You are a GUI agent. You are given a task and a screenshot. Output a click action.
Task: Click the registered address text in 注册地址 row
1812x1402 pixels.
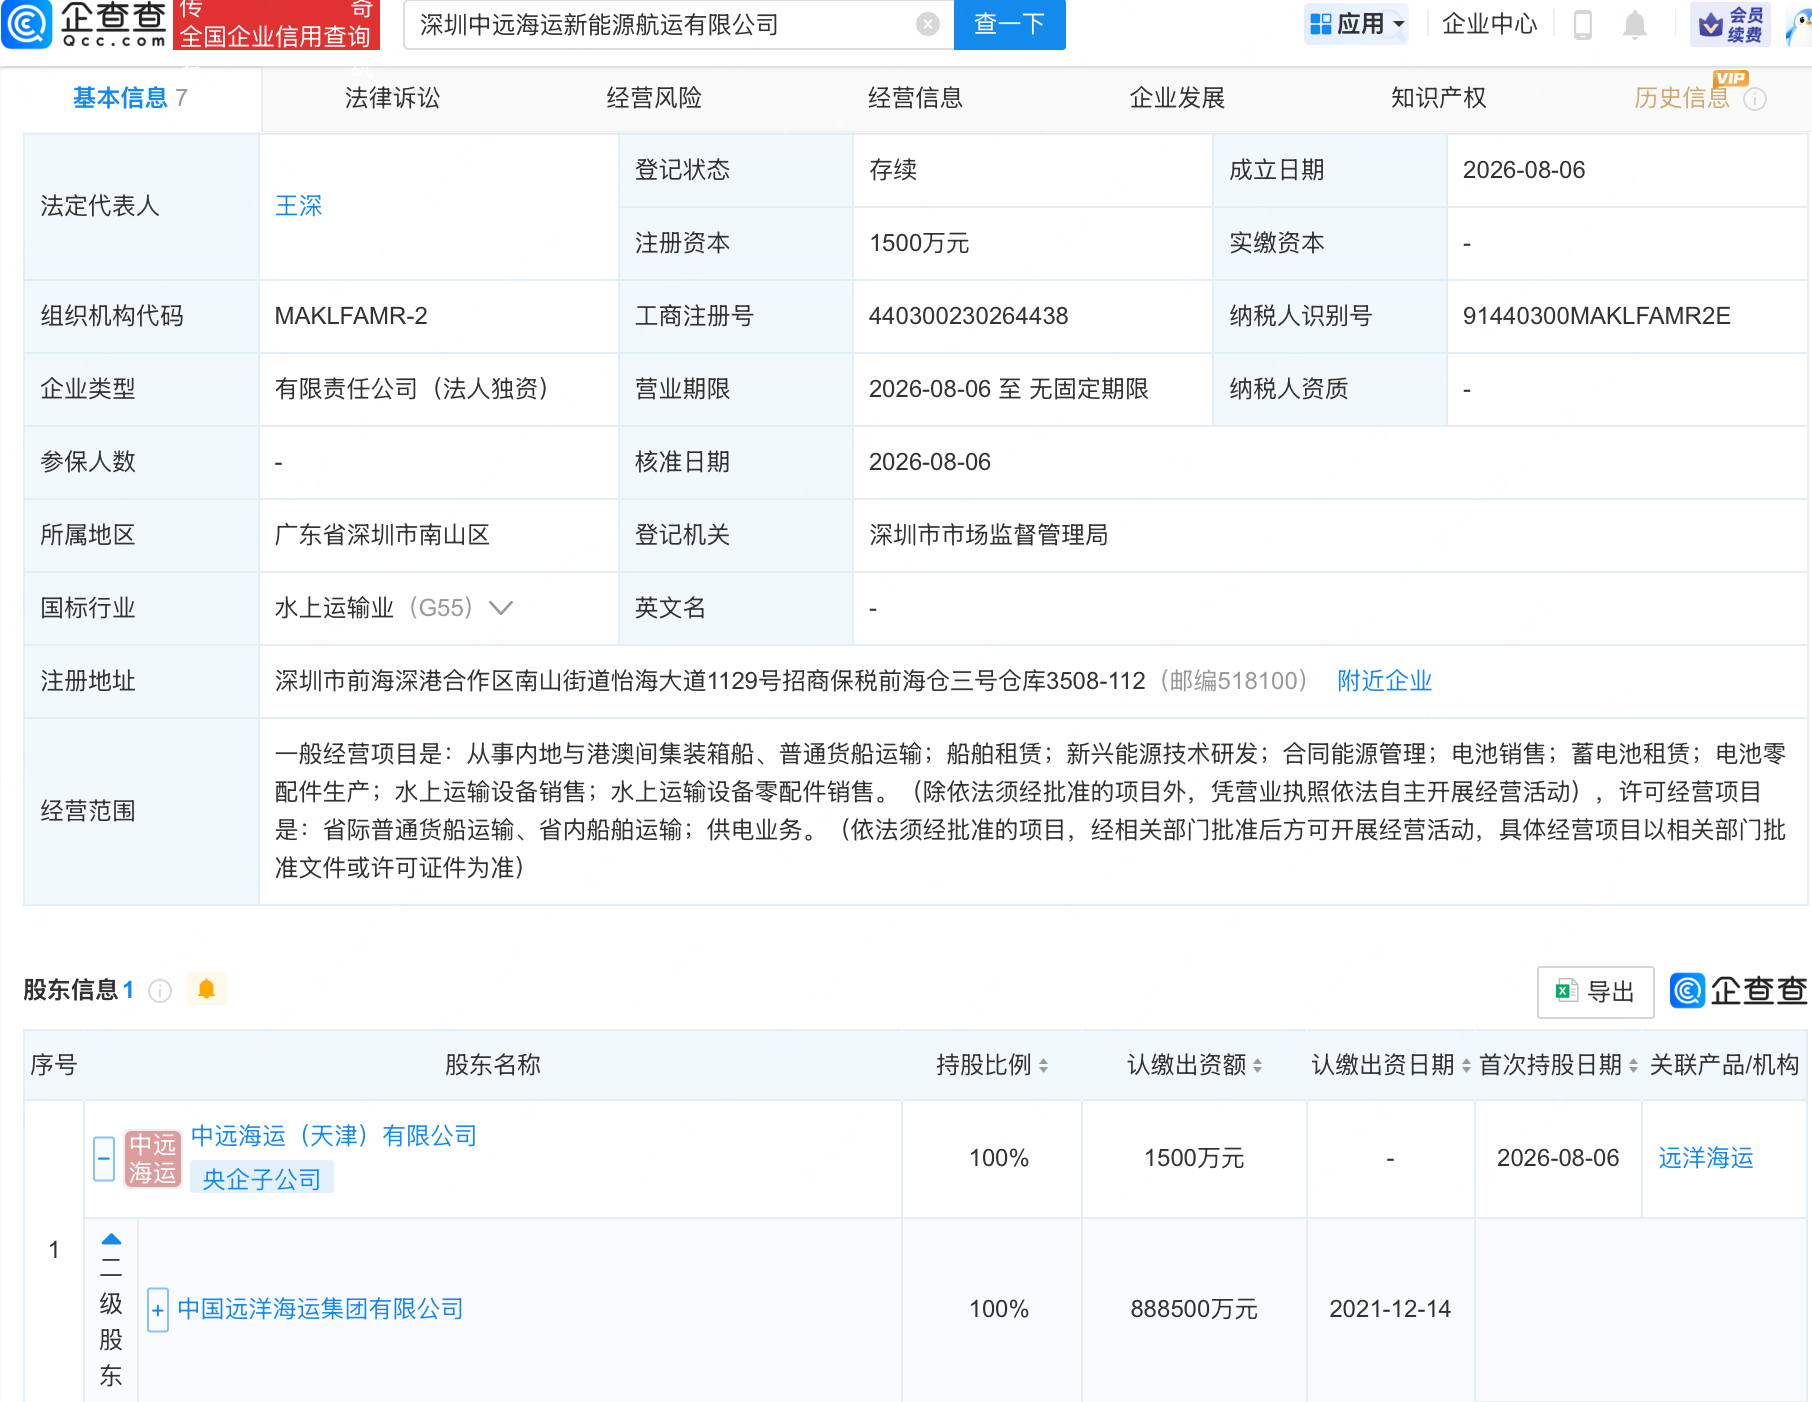coord(710,681)
